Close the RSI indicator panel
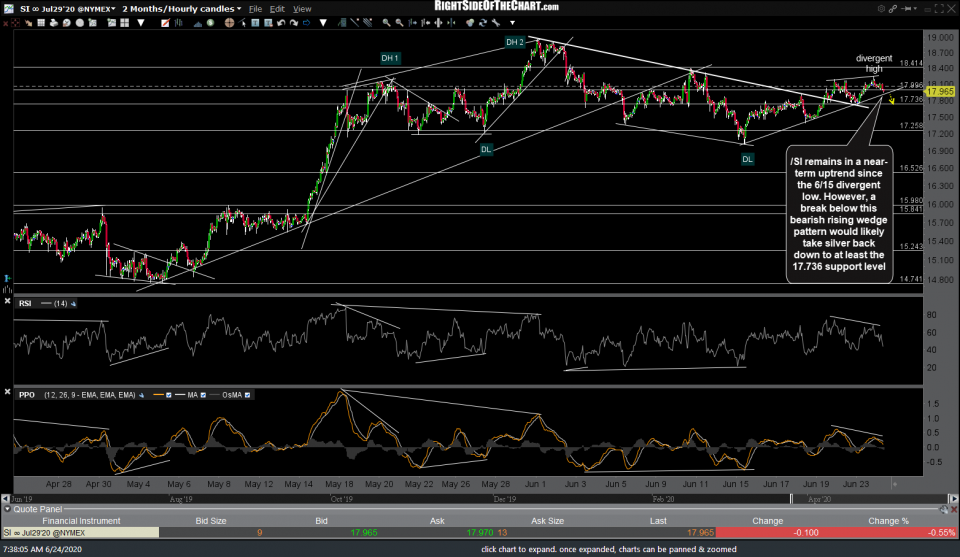This screenshot has height=557, width=960. [x=8, y=302]
